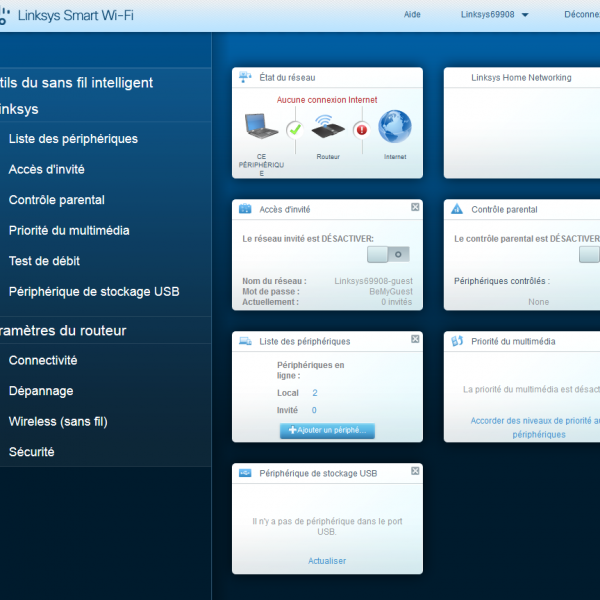
Task: Toggle the guest network switch
Action: (381, 254)
